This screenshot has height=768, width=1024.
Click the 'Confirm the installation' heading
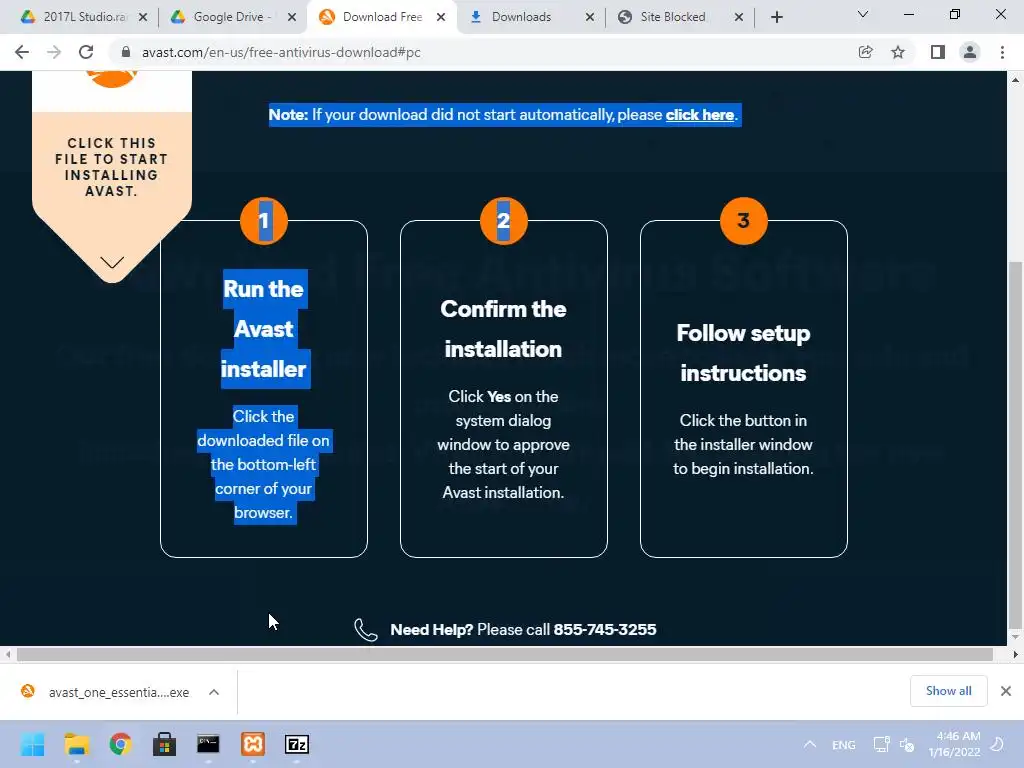click(504, 329)
